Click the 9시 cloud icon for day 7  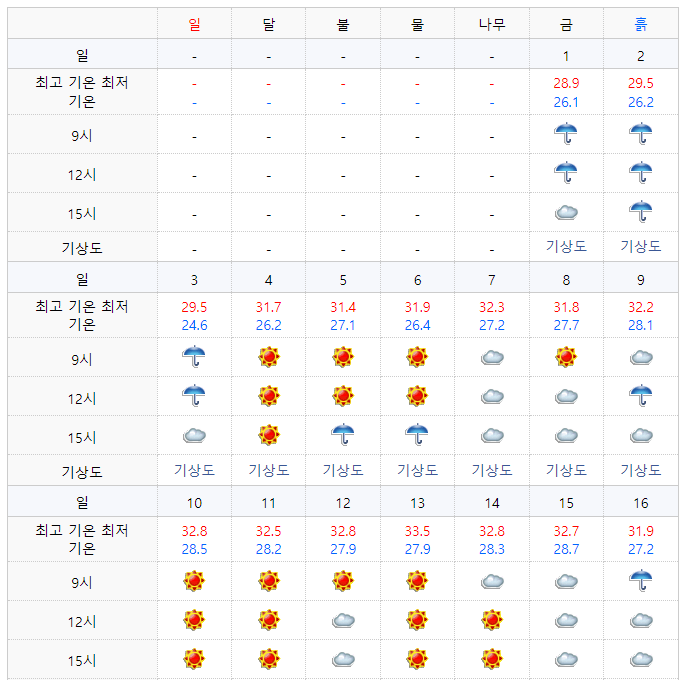coord(492,358)
